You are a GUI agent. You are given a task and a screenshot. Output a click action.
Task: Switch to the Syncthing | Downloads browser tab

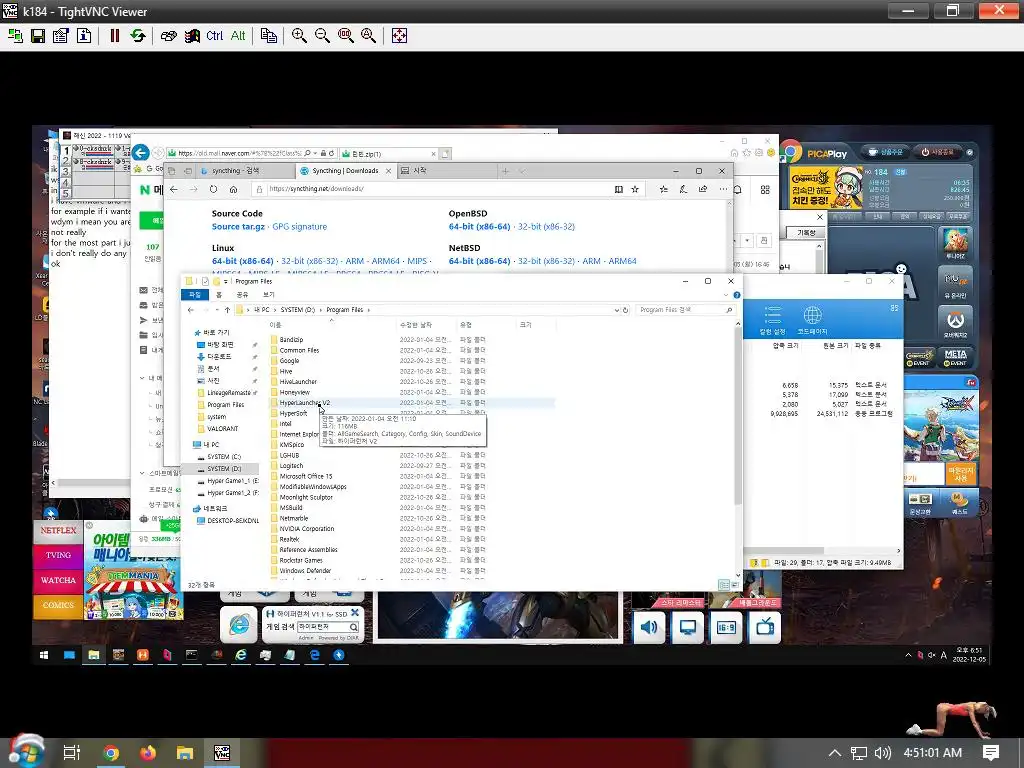(x=345, y=171)
